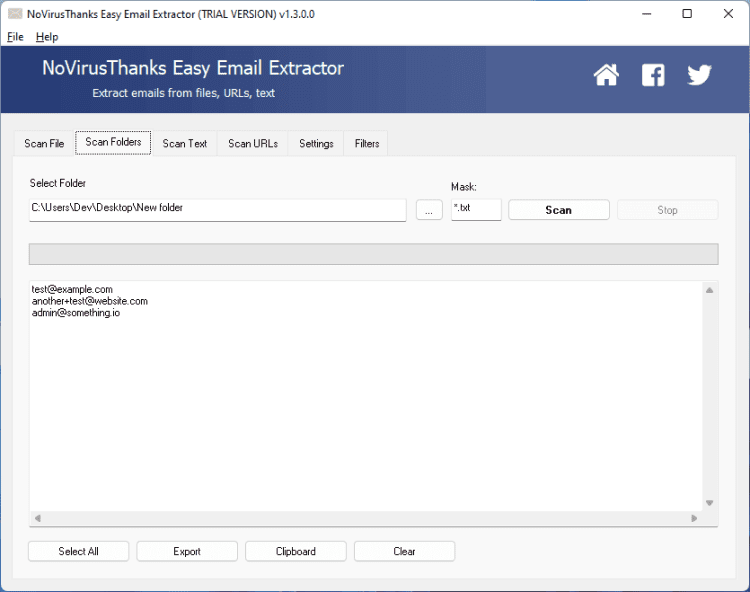Minimize the Easy Email Extractor window
750x592 pixels.
point(647,14)
